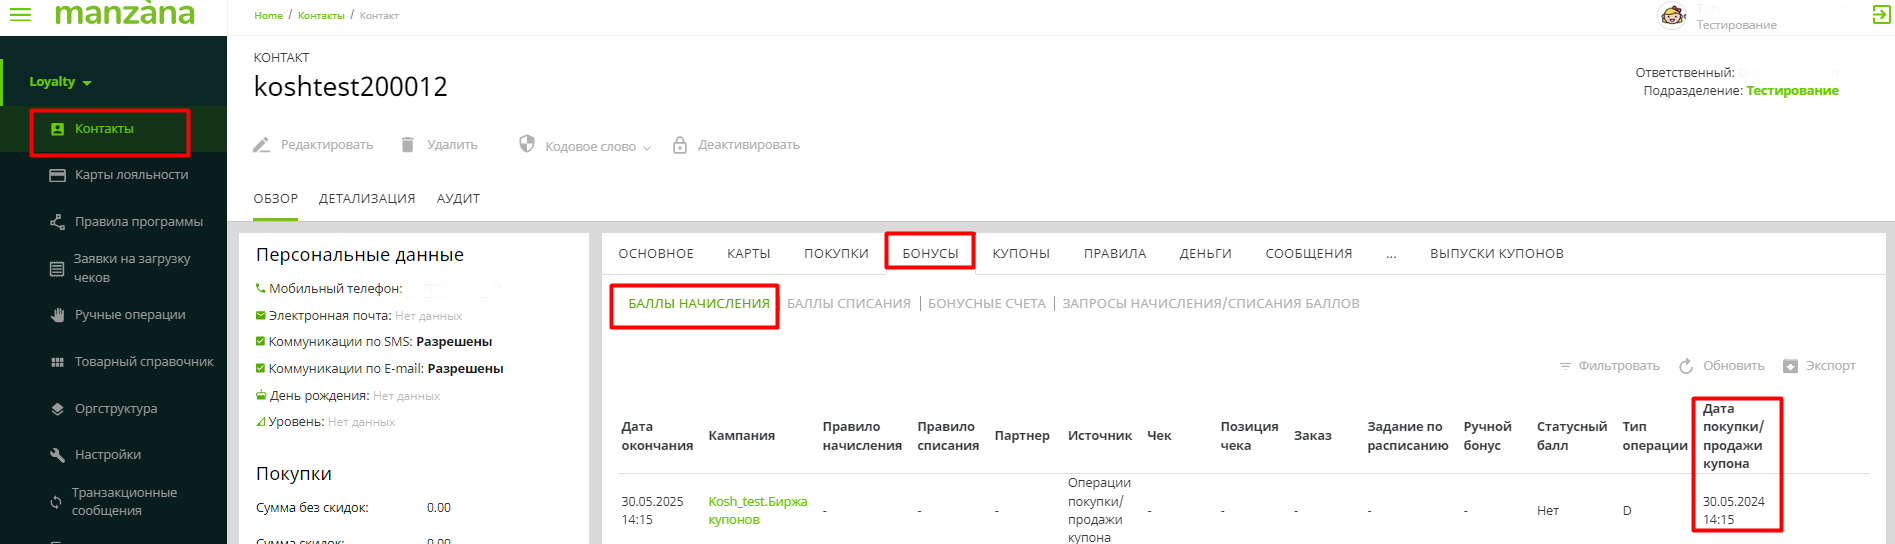Click the trash icon for Удалить

click(408, 145)
